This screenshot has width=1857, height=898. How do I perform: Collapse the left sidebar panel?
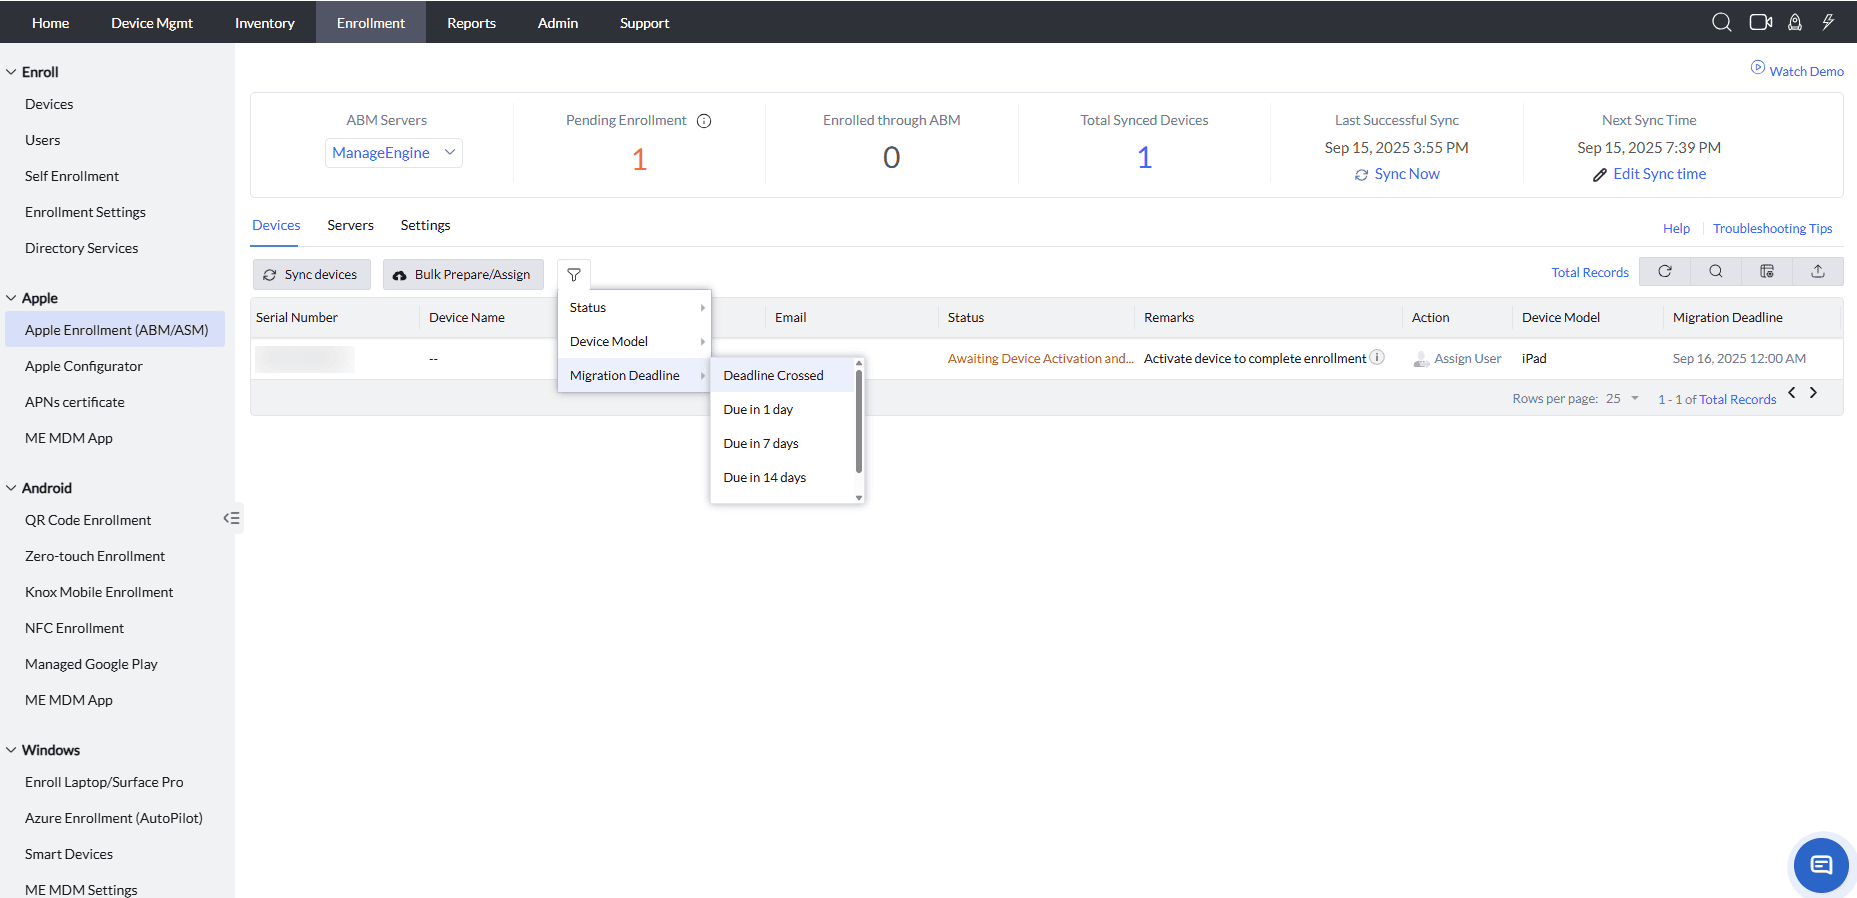[232, 518]
